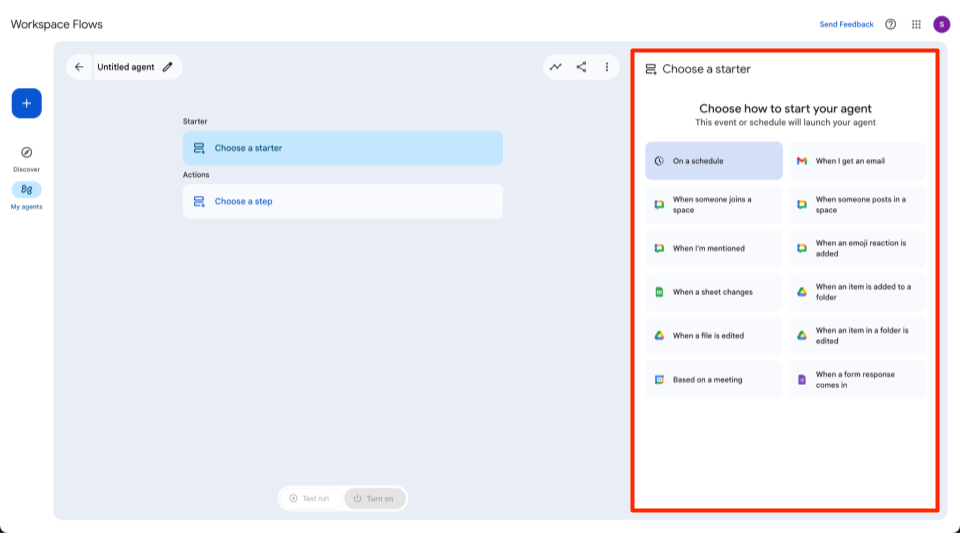Click the pencil icon to rename agent
Image resolution: width=960 pixels, height=540 pixels.
pos(167,67)
